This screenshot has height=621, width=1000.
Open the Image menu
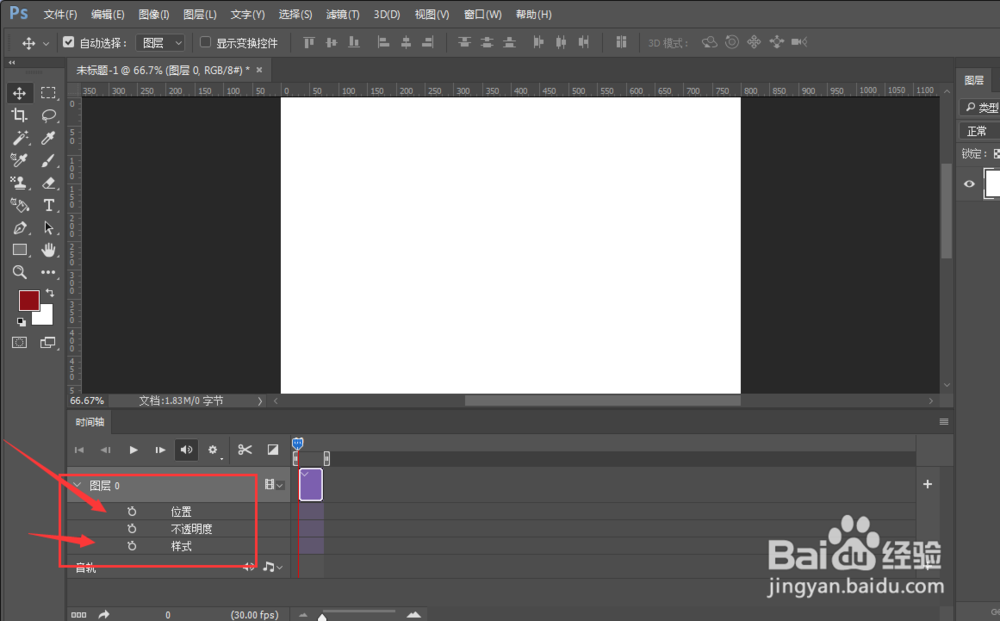point(154,14)
